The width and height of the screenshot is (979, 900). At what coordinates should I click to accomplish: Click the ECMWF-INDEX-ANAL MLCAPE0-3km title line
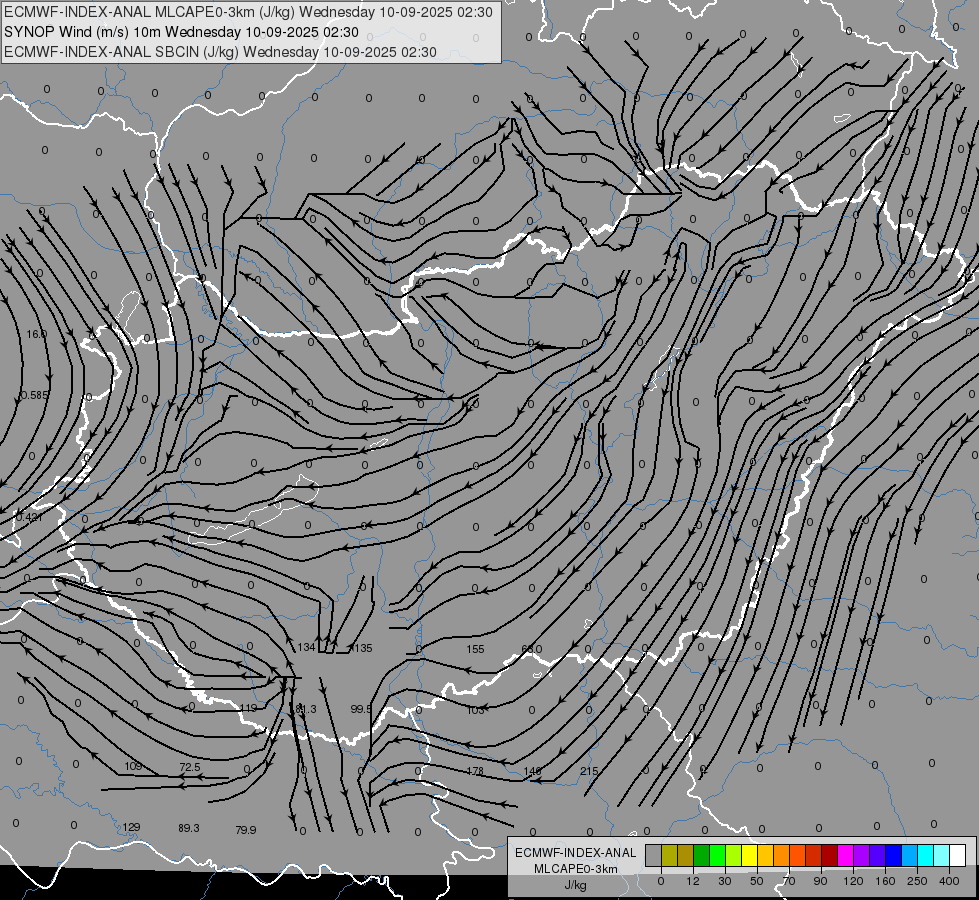[x=248, y=12]
